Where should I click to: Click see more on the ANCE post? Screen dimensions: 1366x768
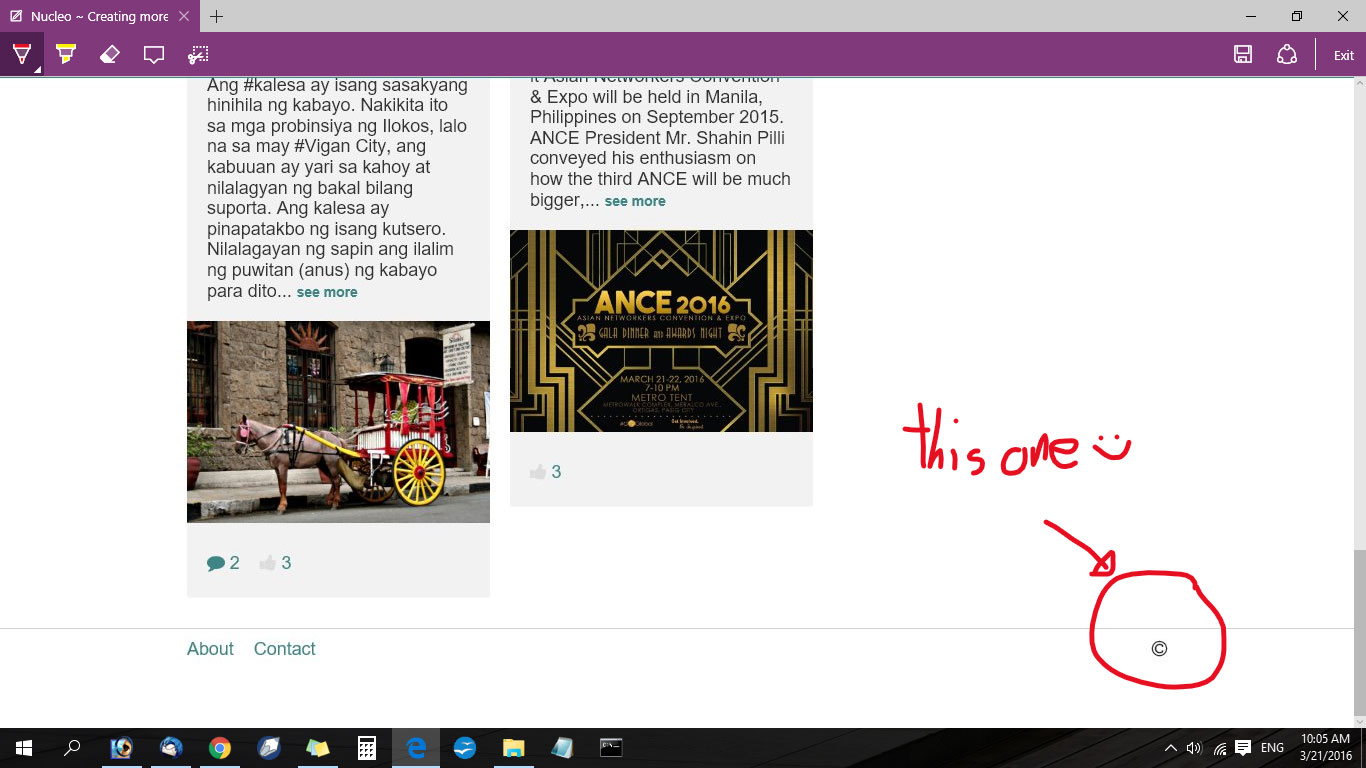point(635,201)
